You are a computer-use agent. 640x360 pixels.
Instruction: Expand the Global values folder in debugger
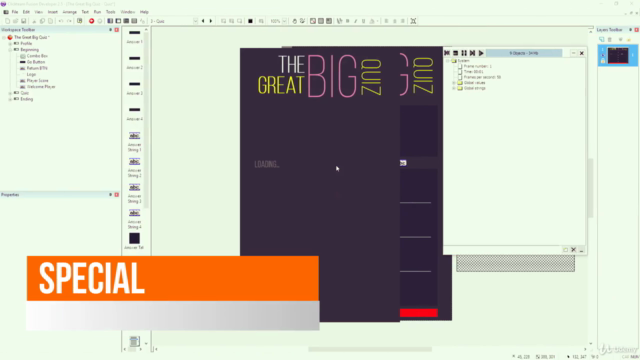pos(454,83)
